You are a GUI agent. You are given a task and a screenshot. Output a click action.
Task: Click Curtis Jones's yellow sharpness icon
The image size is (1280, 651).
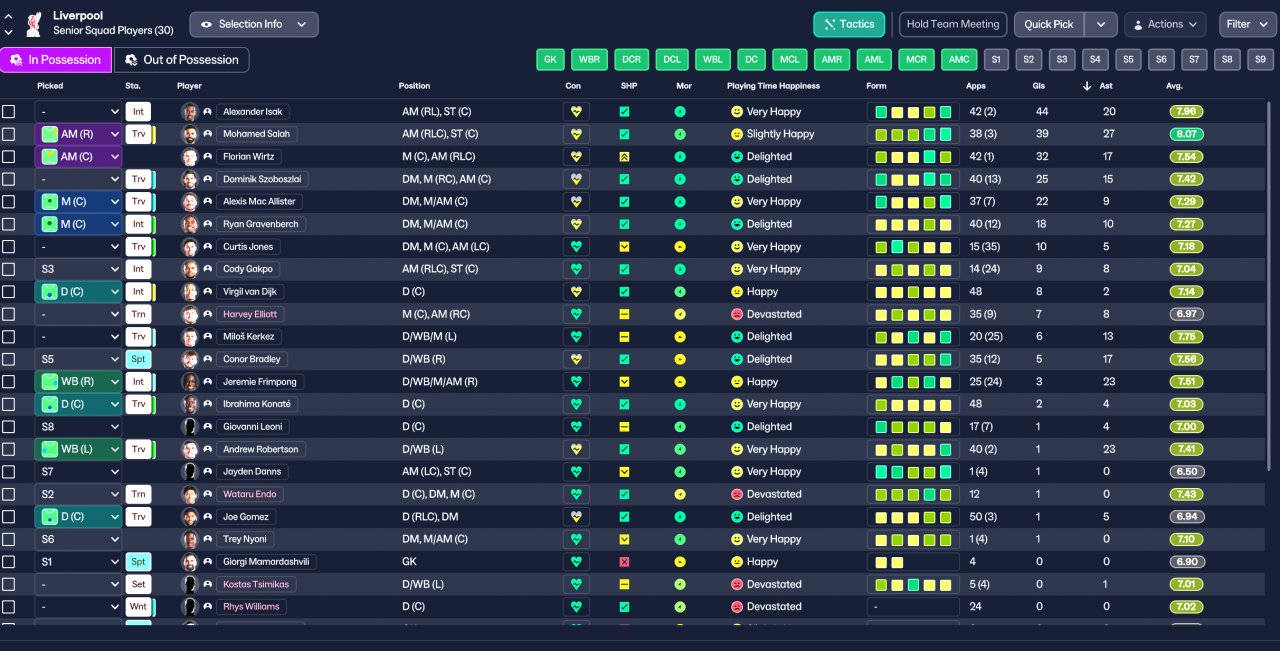(624, 247)
